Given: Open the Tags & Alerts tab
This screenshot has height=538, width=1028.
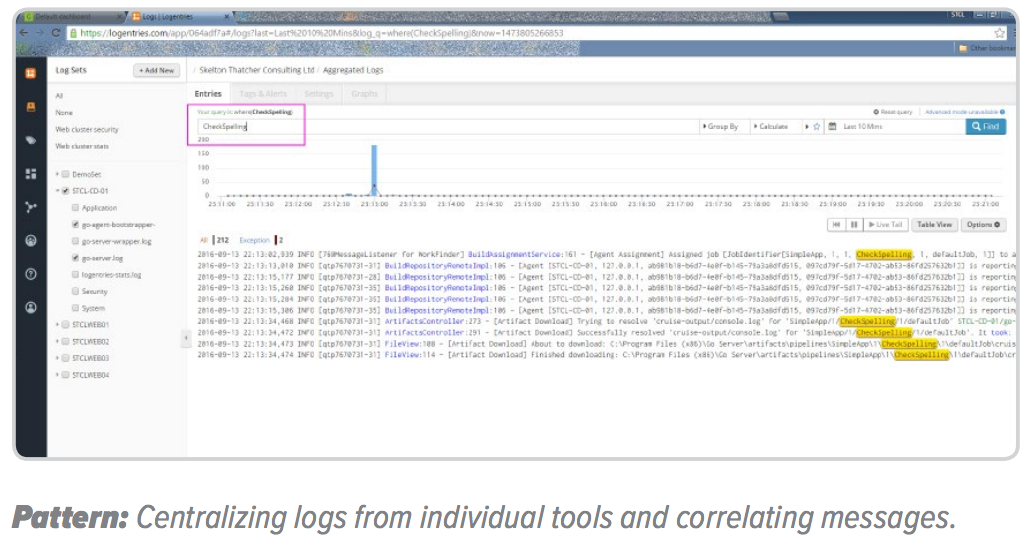Looking at the screenshot, I should click(x=263, y=94).
